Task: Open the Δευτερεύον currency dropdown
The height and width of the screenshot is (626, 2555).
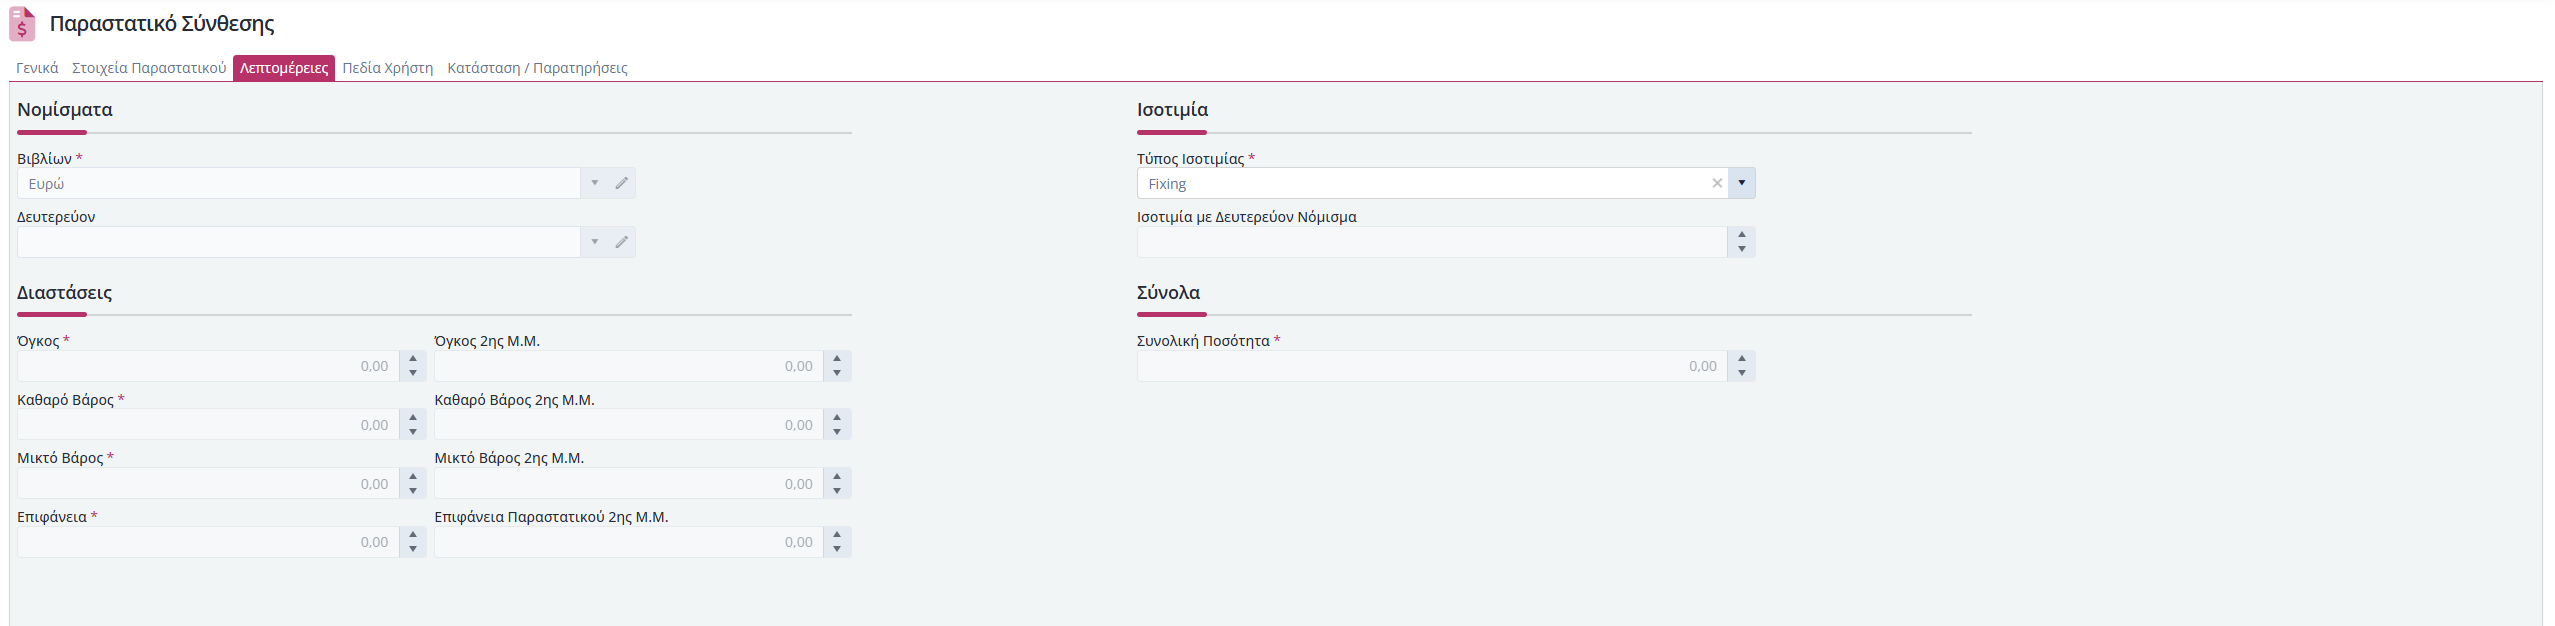Action: [595, 242]
